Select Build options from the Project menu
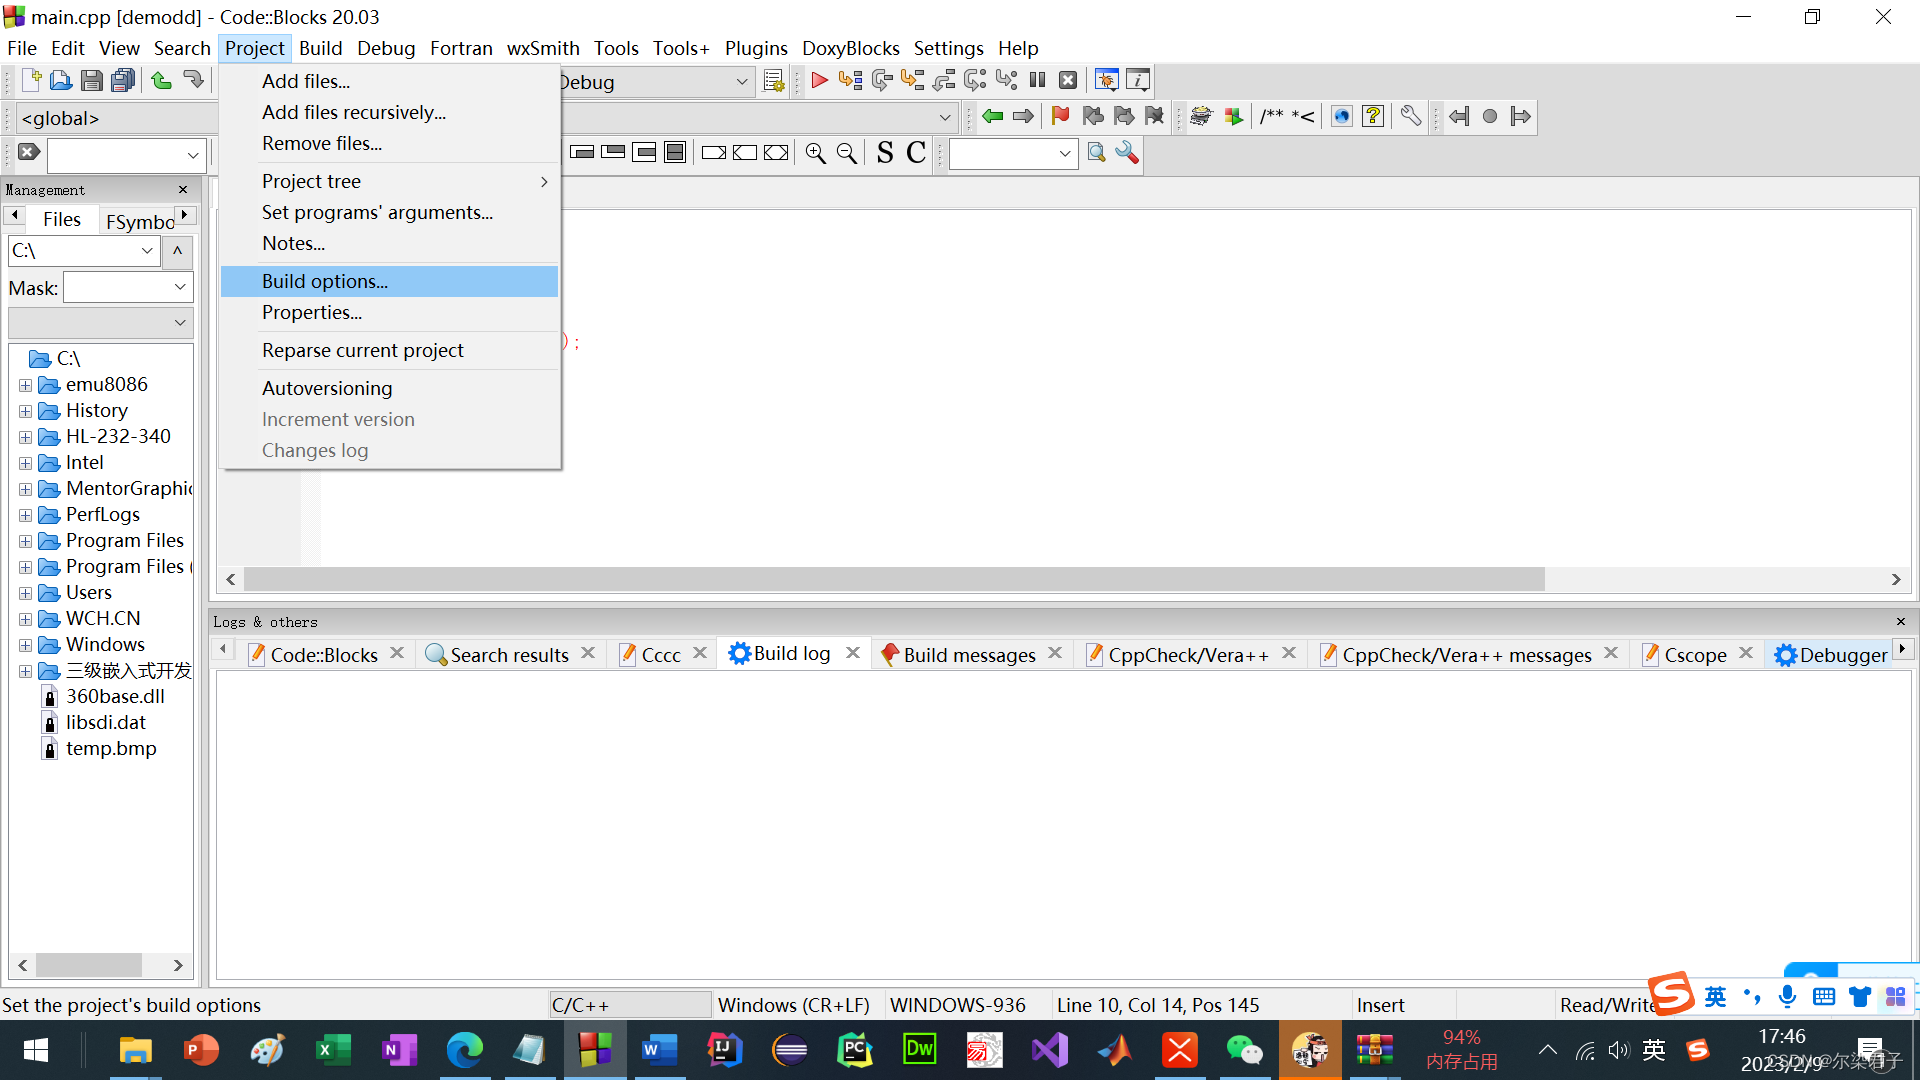1920x1080 pixels. pyautogui.click(x=324, y=281)
